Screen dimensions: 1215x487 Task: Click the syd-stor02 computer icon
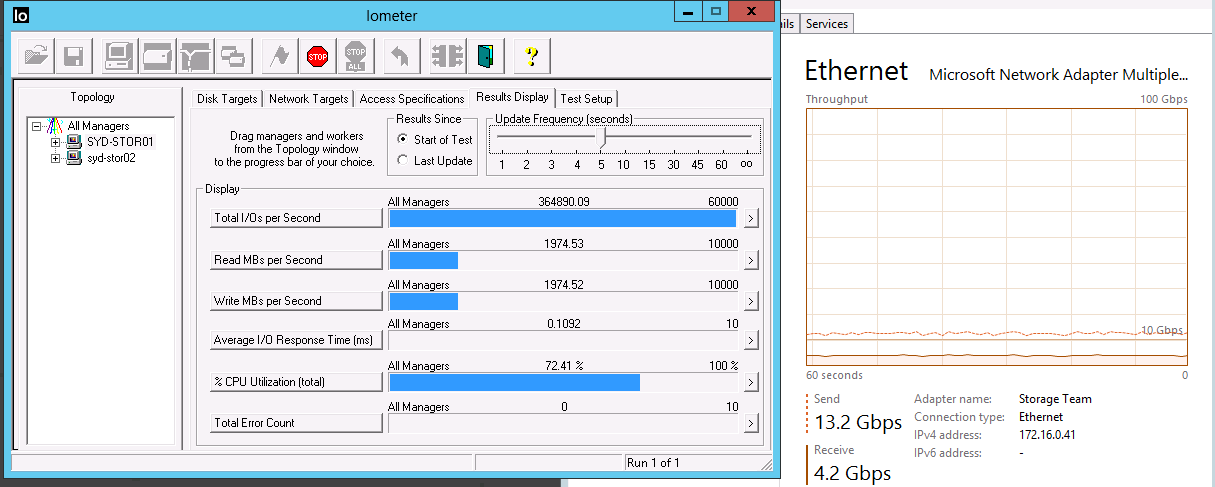tap(74, 158)
